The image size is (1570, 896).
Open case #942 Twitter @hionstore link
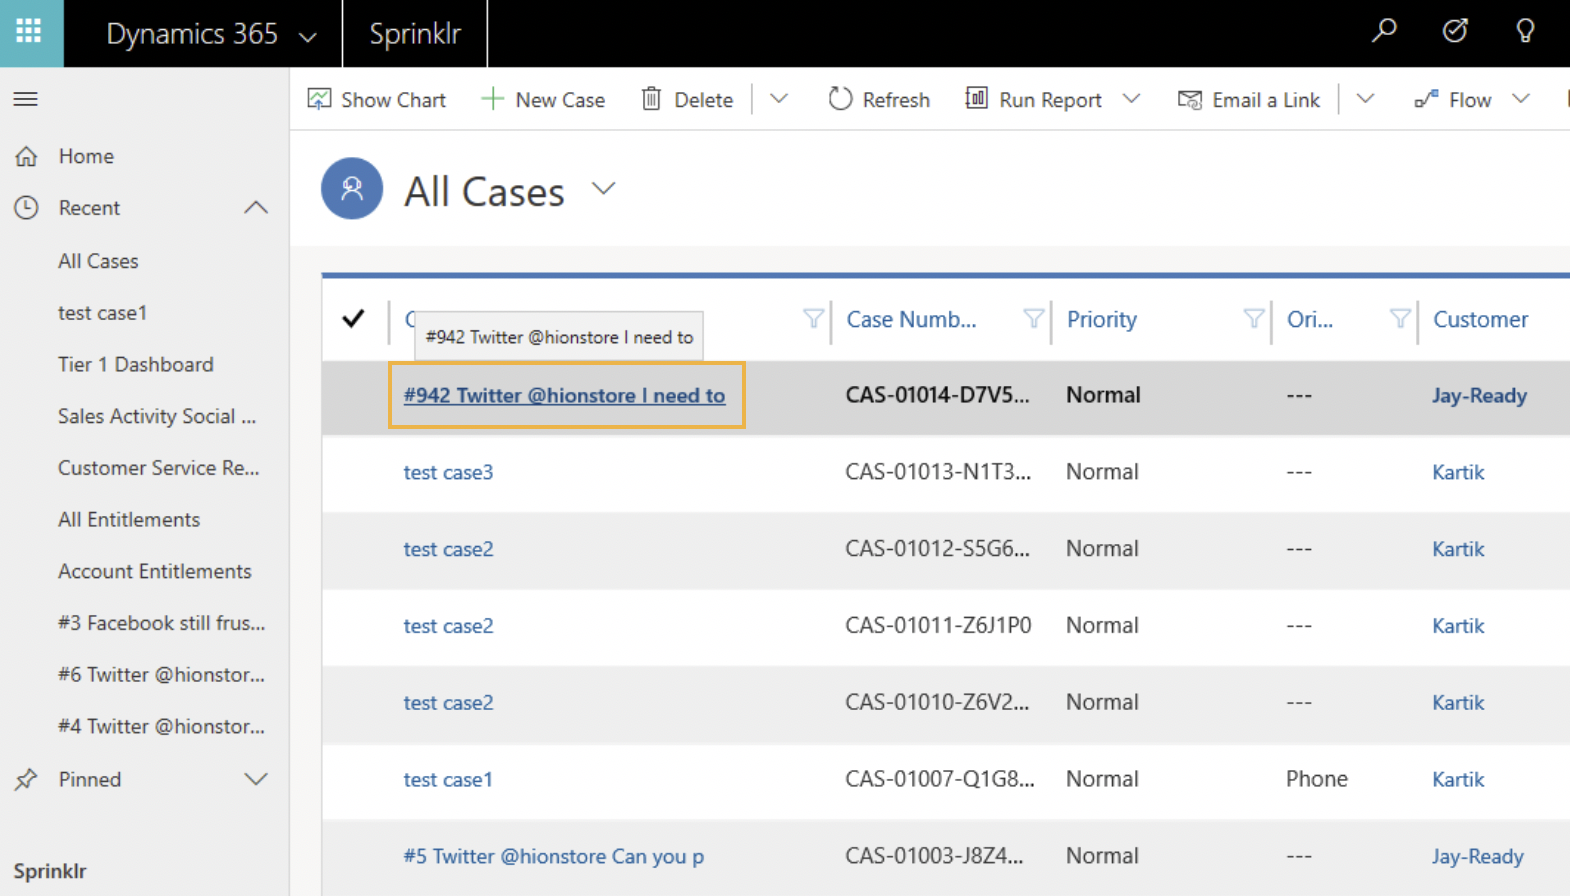[x=564, y=395]
